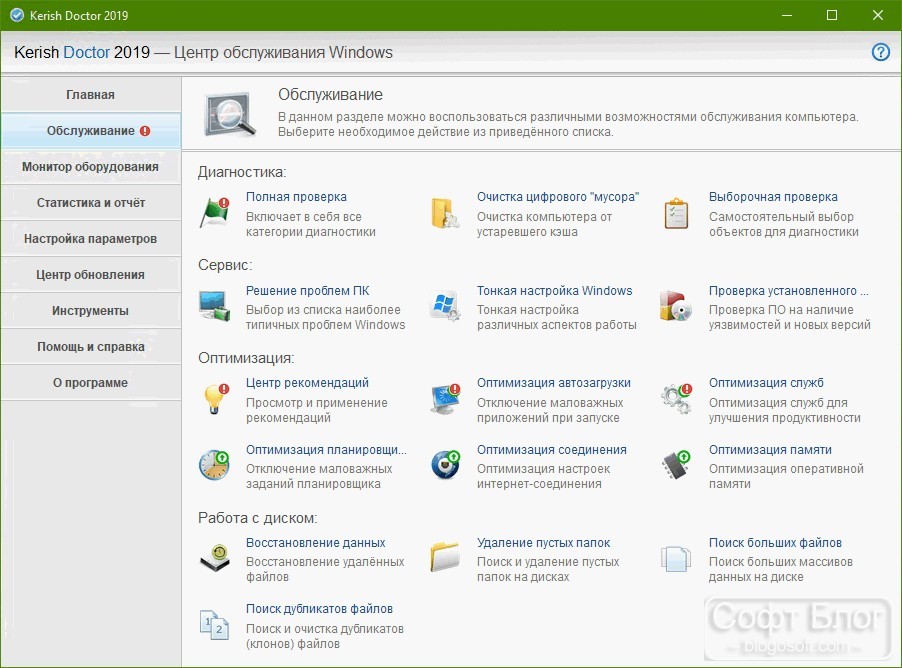The height and width of the screenshot is (668, 902).
Task: Go to Настройка параметров tab
Action: click(90, 239)
